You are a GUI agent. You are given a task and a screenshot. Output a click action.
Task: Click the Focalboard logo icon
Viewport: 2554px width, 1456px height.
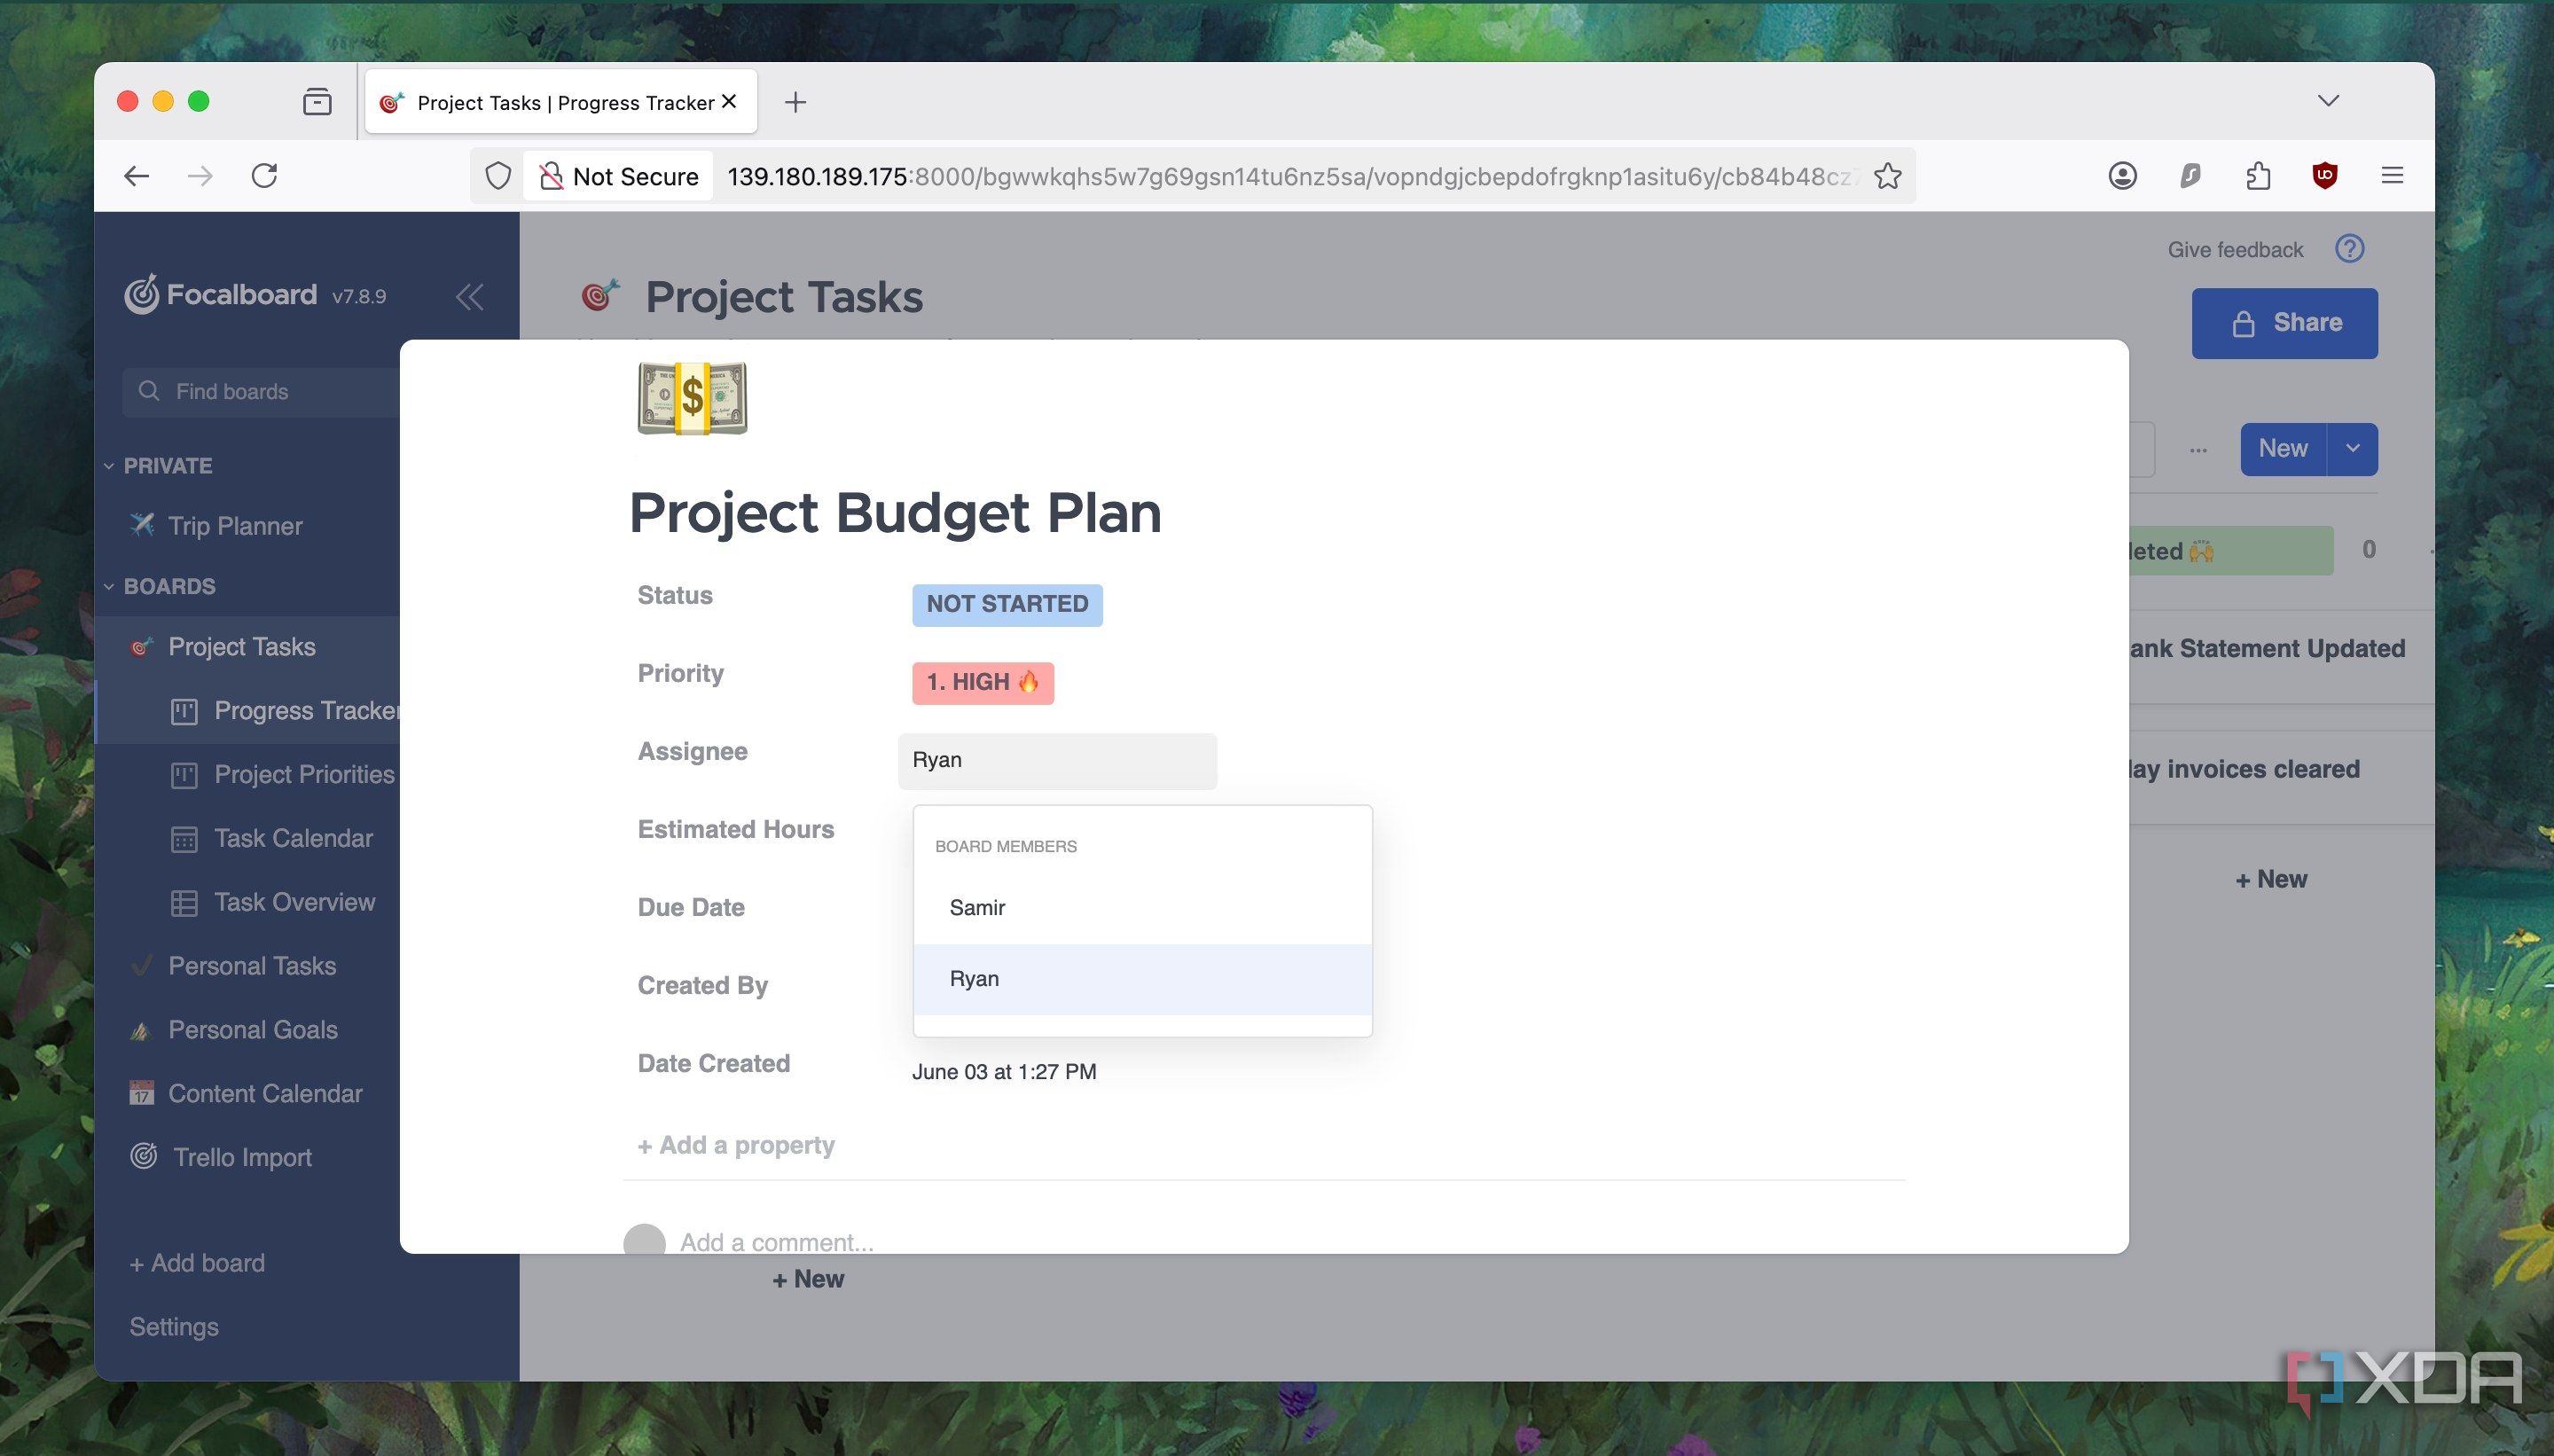pos(141,294)
